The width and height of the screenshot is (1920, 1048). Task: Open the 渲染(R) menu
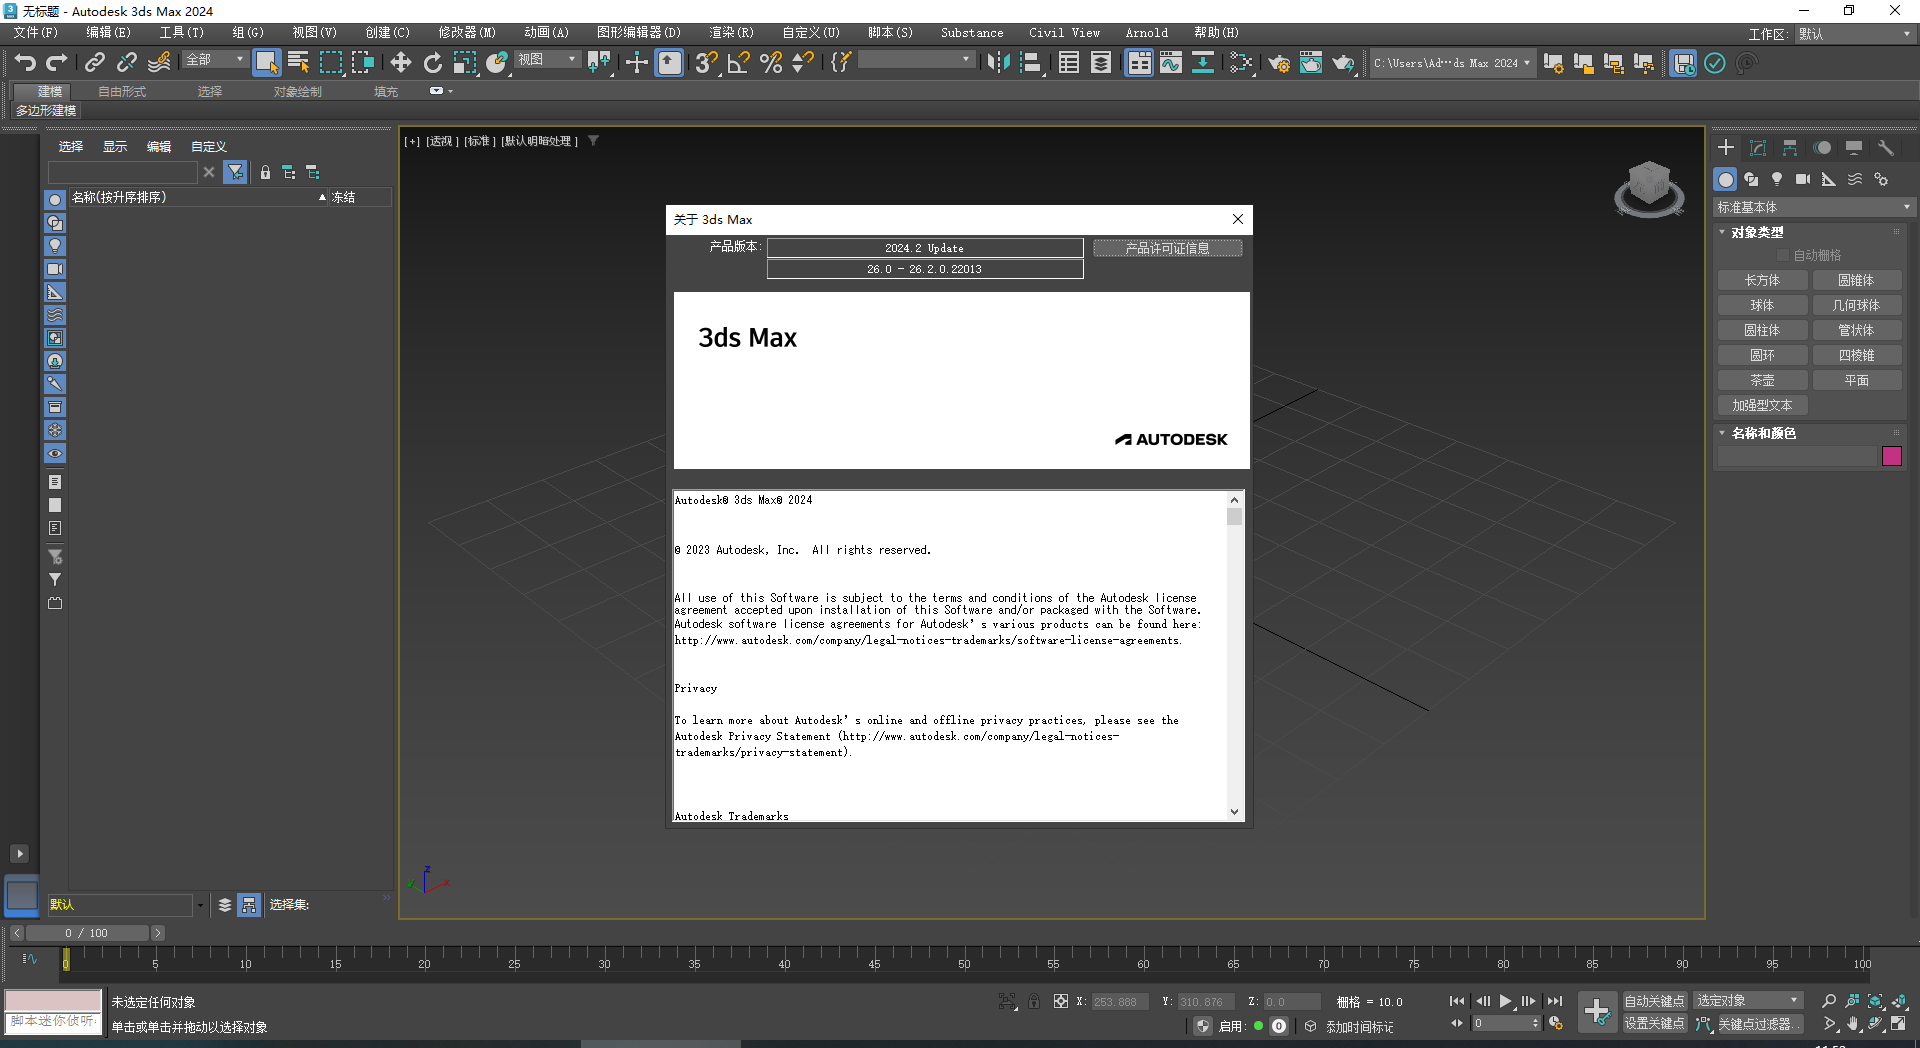click(731, 32)
